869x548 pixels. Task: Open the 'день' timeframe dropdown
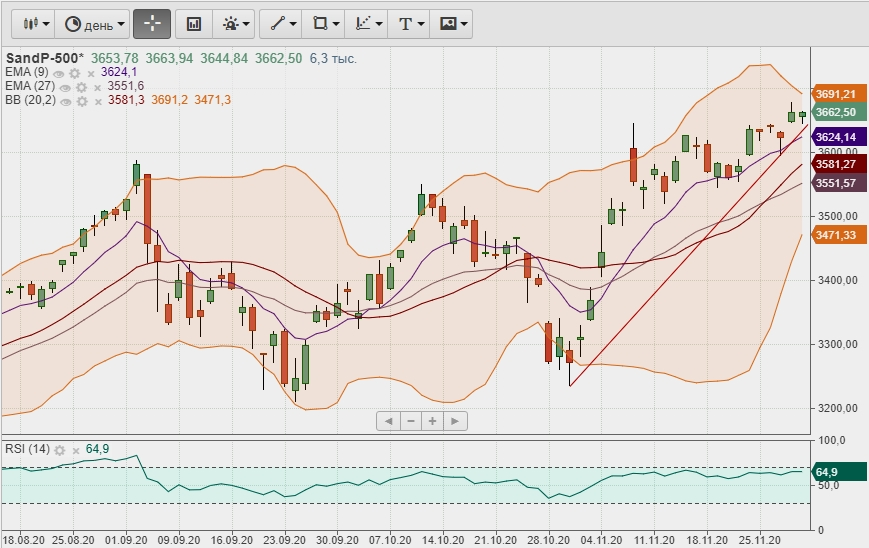point(95,23)
